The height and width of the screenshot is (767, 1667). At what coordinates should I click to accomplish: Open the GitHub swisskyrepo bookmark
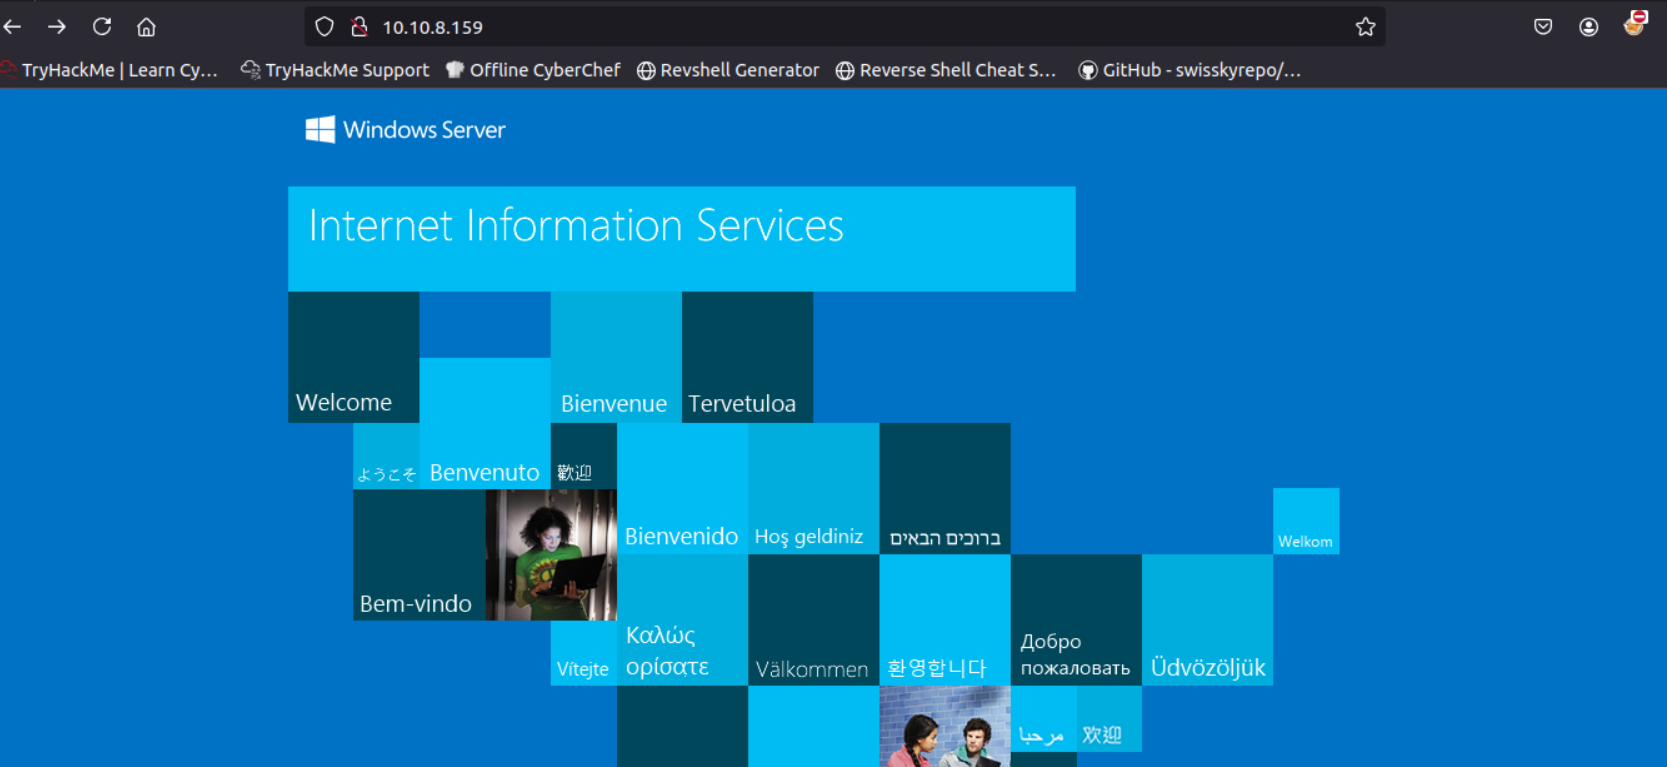pyautogui.click(x=1190, y=70)
